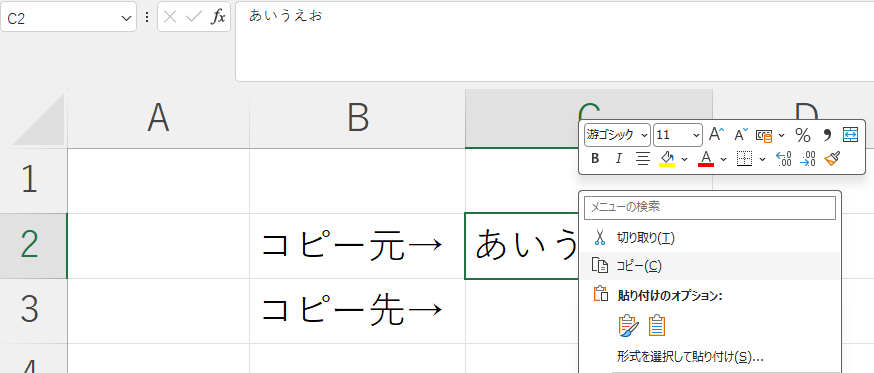Click the paste icon under paste options

pyautogui.click(x=628, y=326)
